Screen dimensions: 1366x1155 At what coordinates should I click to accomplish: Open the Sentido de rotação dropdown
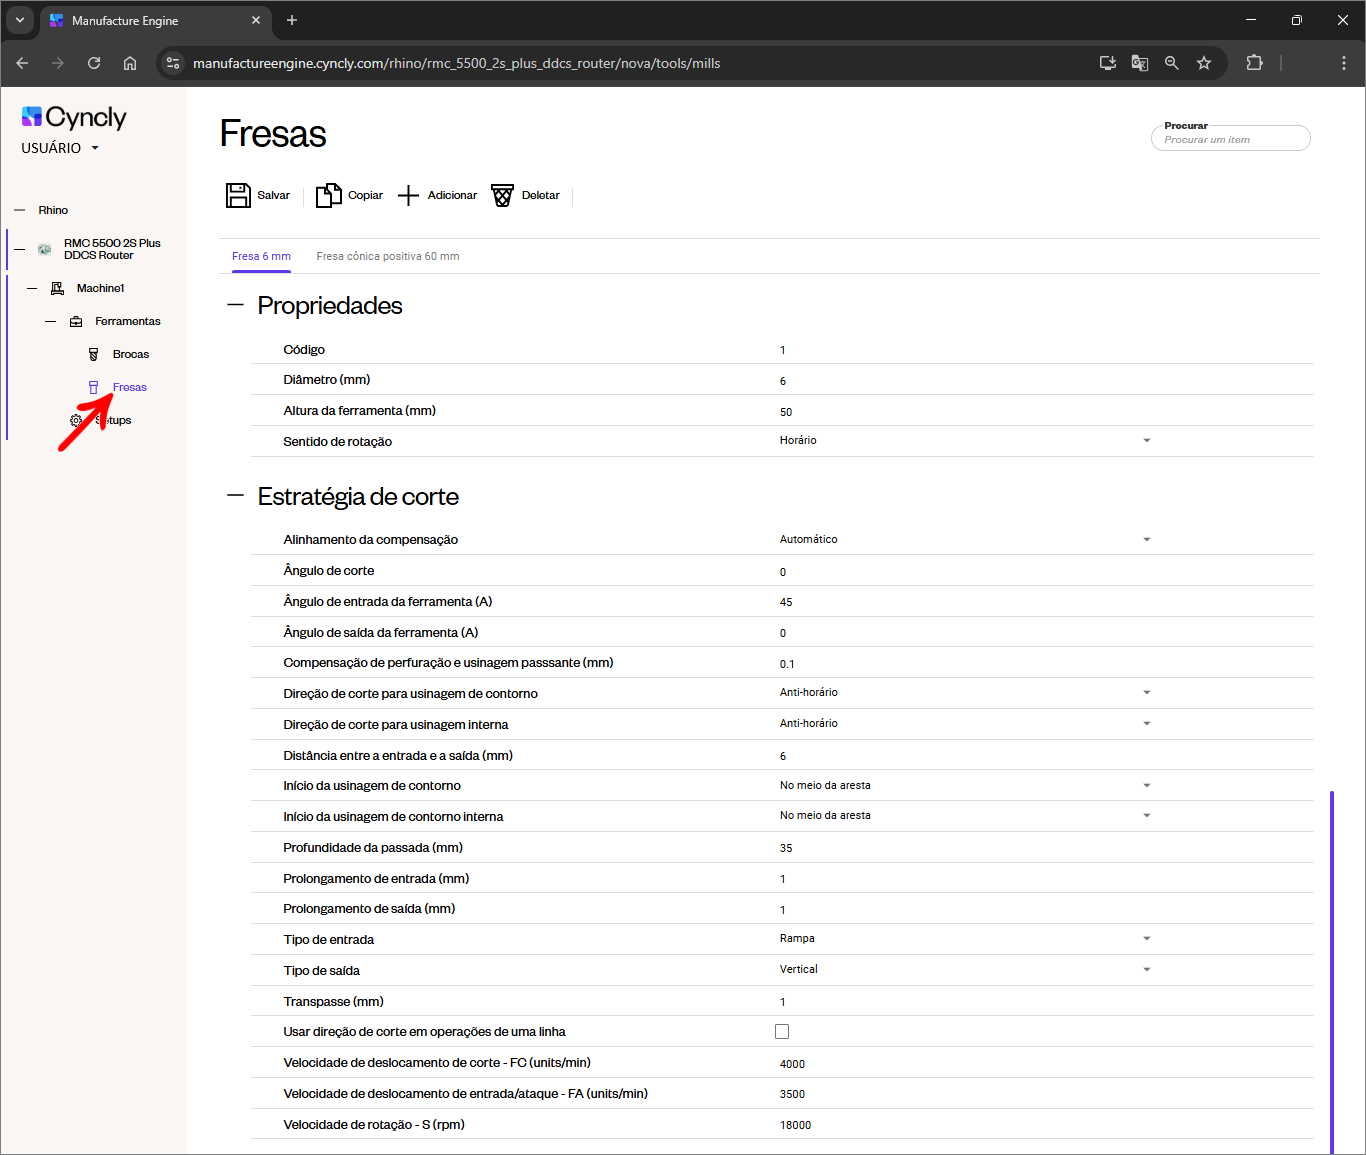coord(1146,441)
